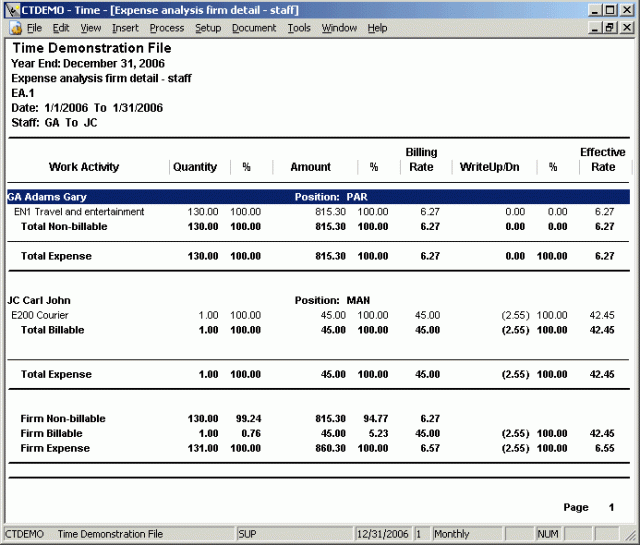Minimize the inner report document window
Viewport: 640px width, 545px height.
(x=596, y=28)
